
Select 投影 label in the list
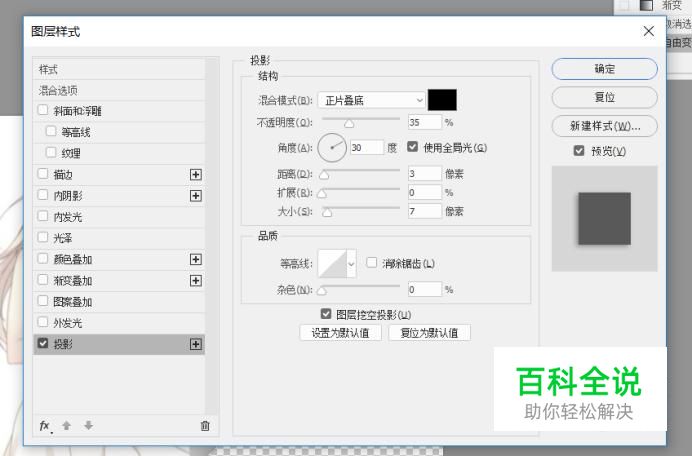coord(63,344)
